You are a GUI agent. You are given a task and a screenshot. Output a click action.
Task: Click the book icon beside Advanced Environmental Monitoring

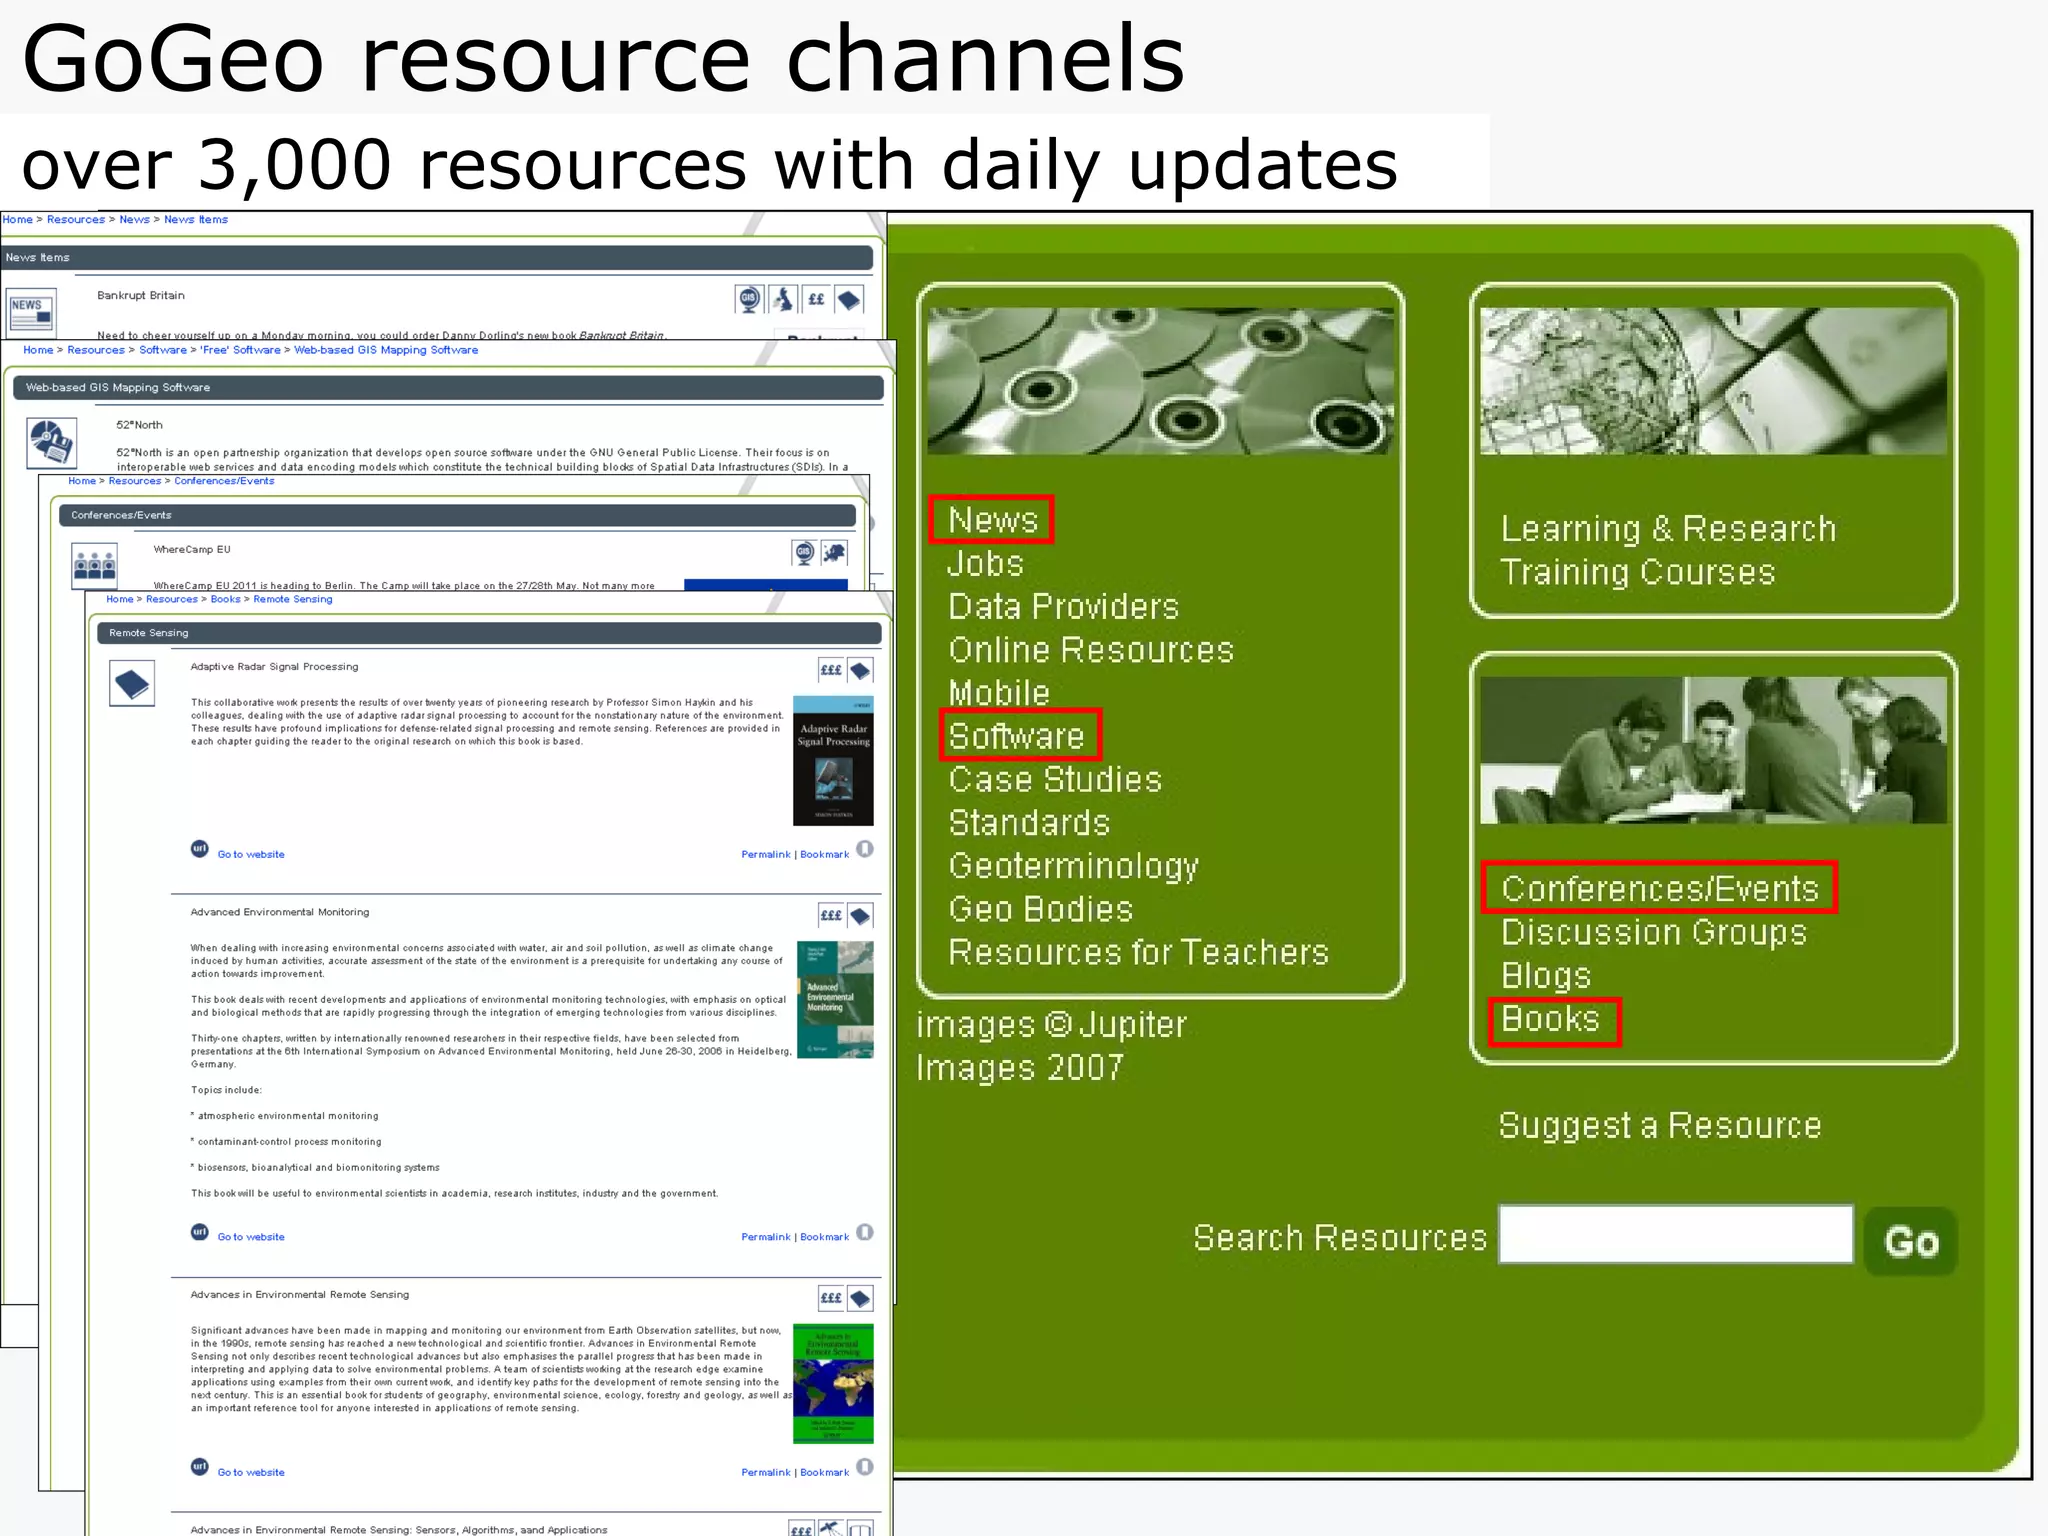pos(860,915)
